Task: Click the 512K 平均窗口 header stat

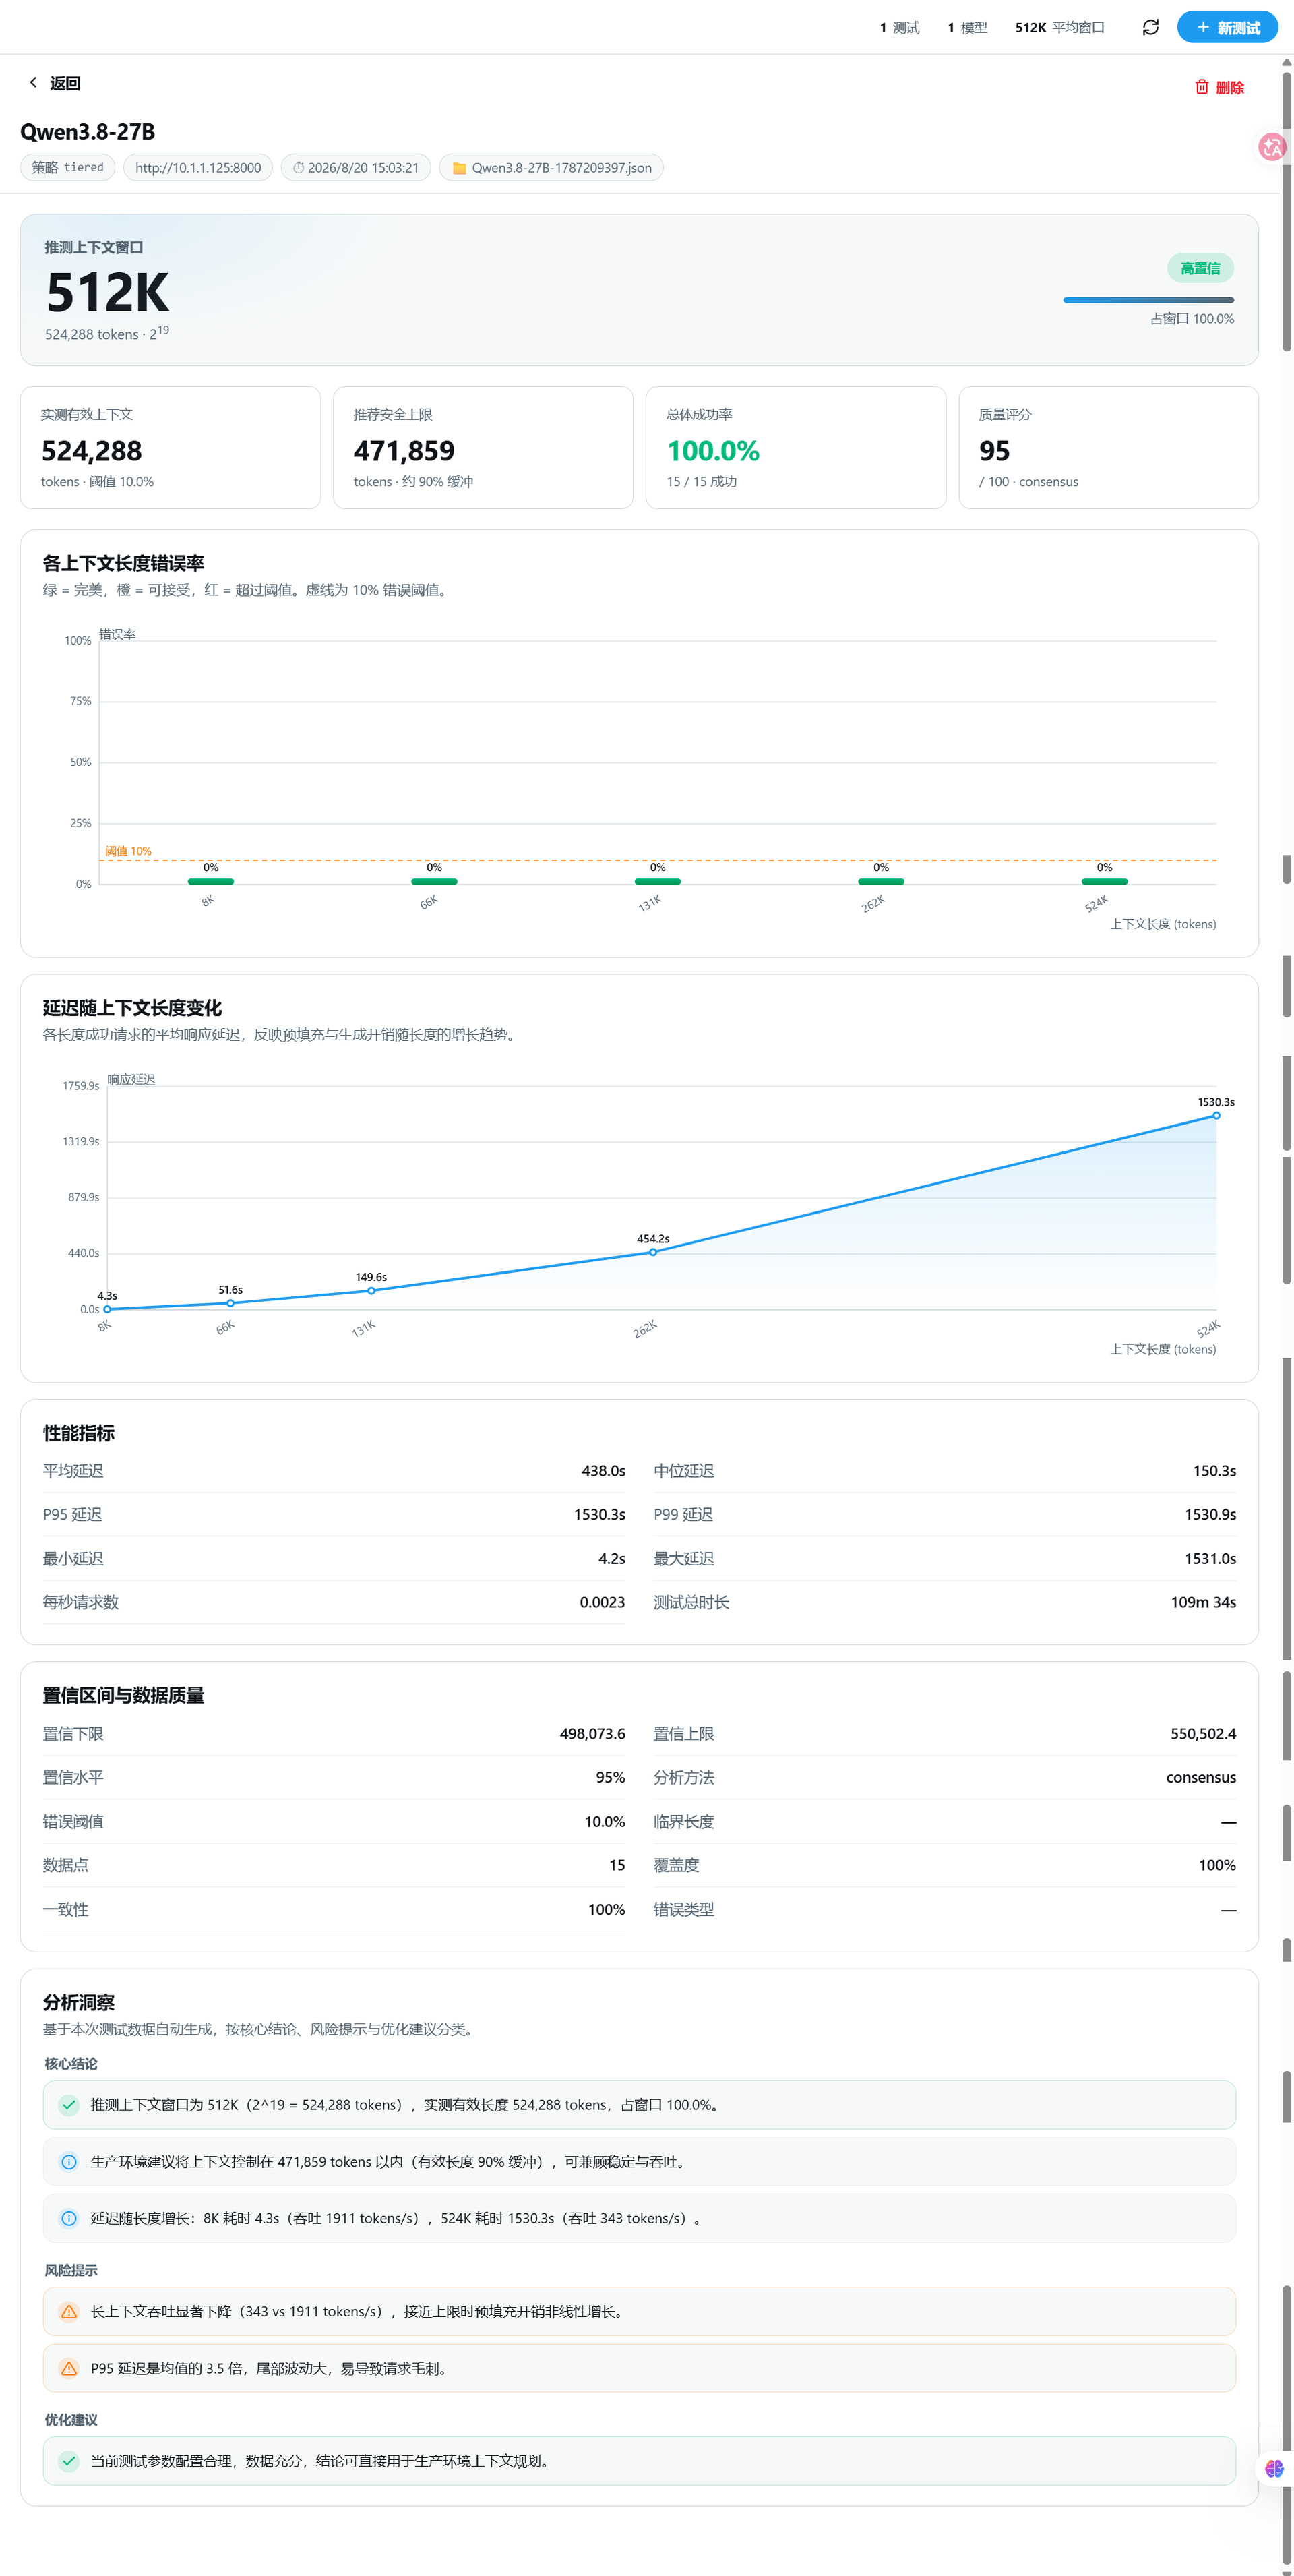Action: coord(1059,27)
